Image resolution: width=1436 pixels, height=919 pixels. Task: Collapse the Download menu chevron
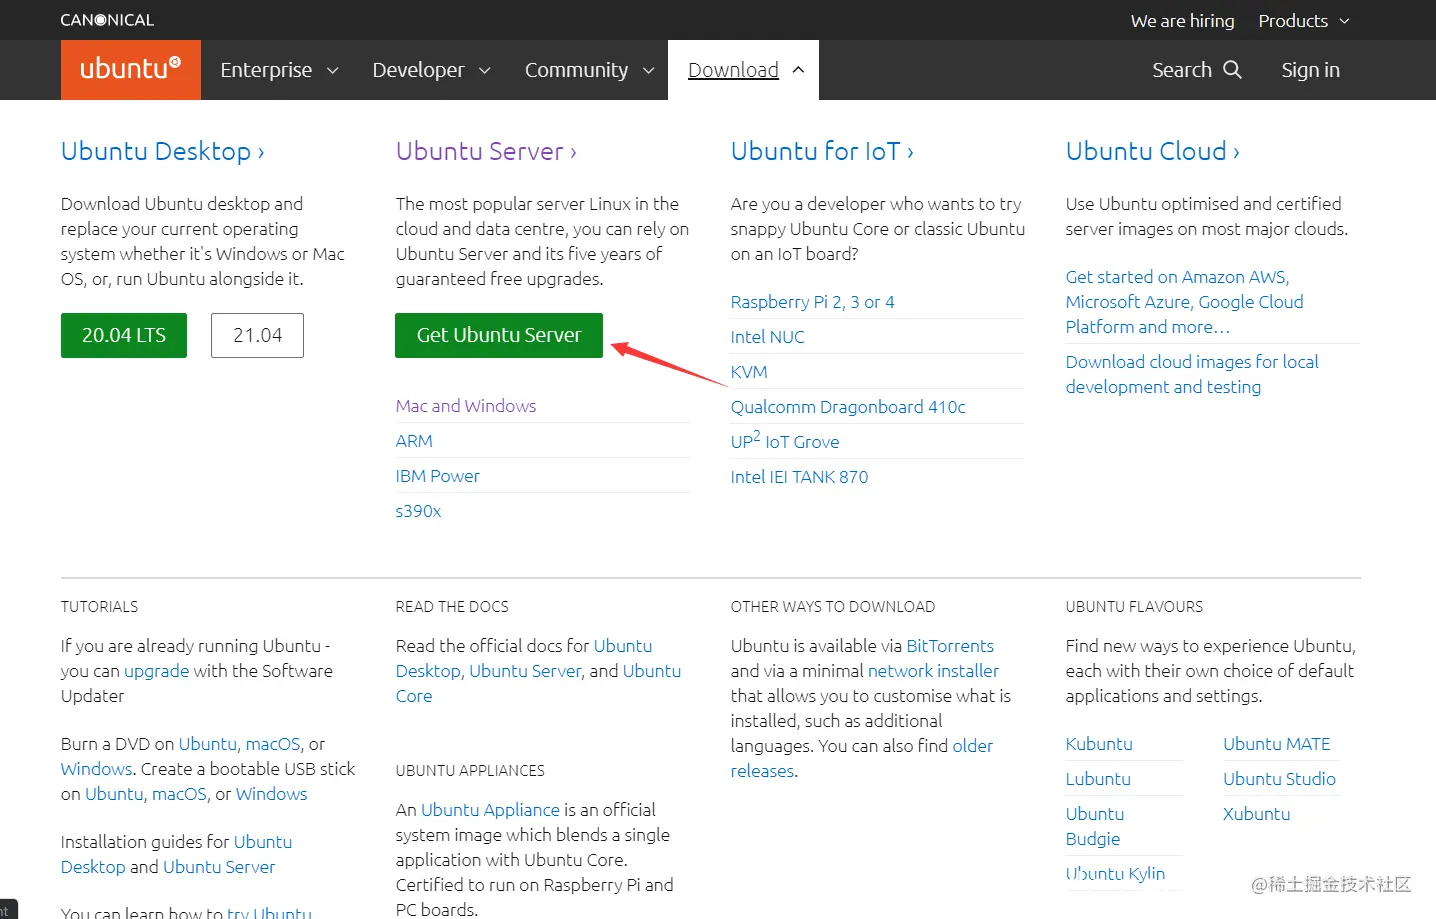pyautogui.click(x=798, y=69)
